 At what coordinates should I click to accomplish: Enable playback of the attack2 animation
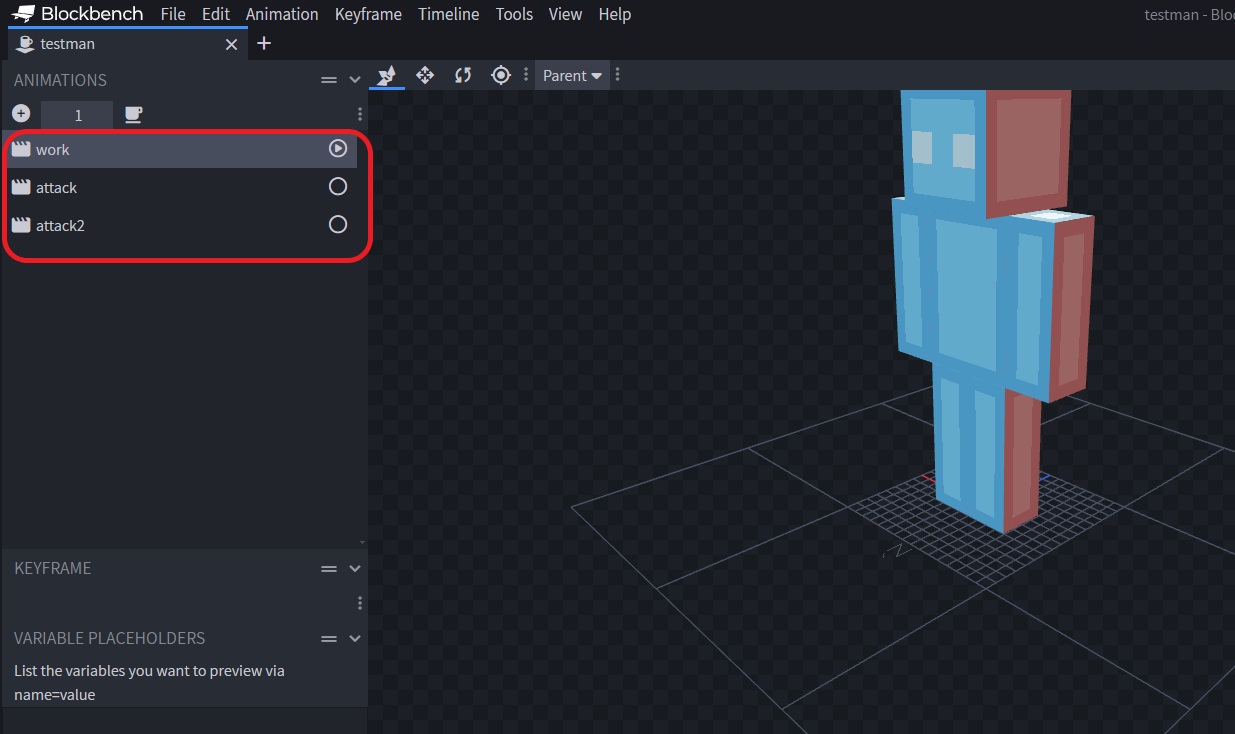click(337, 224)
